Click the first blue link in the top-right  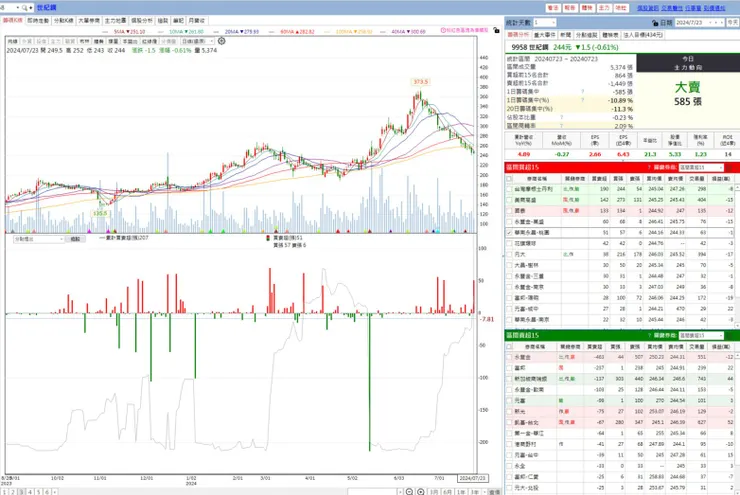pos(648,8)
